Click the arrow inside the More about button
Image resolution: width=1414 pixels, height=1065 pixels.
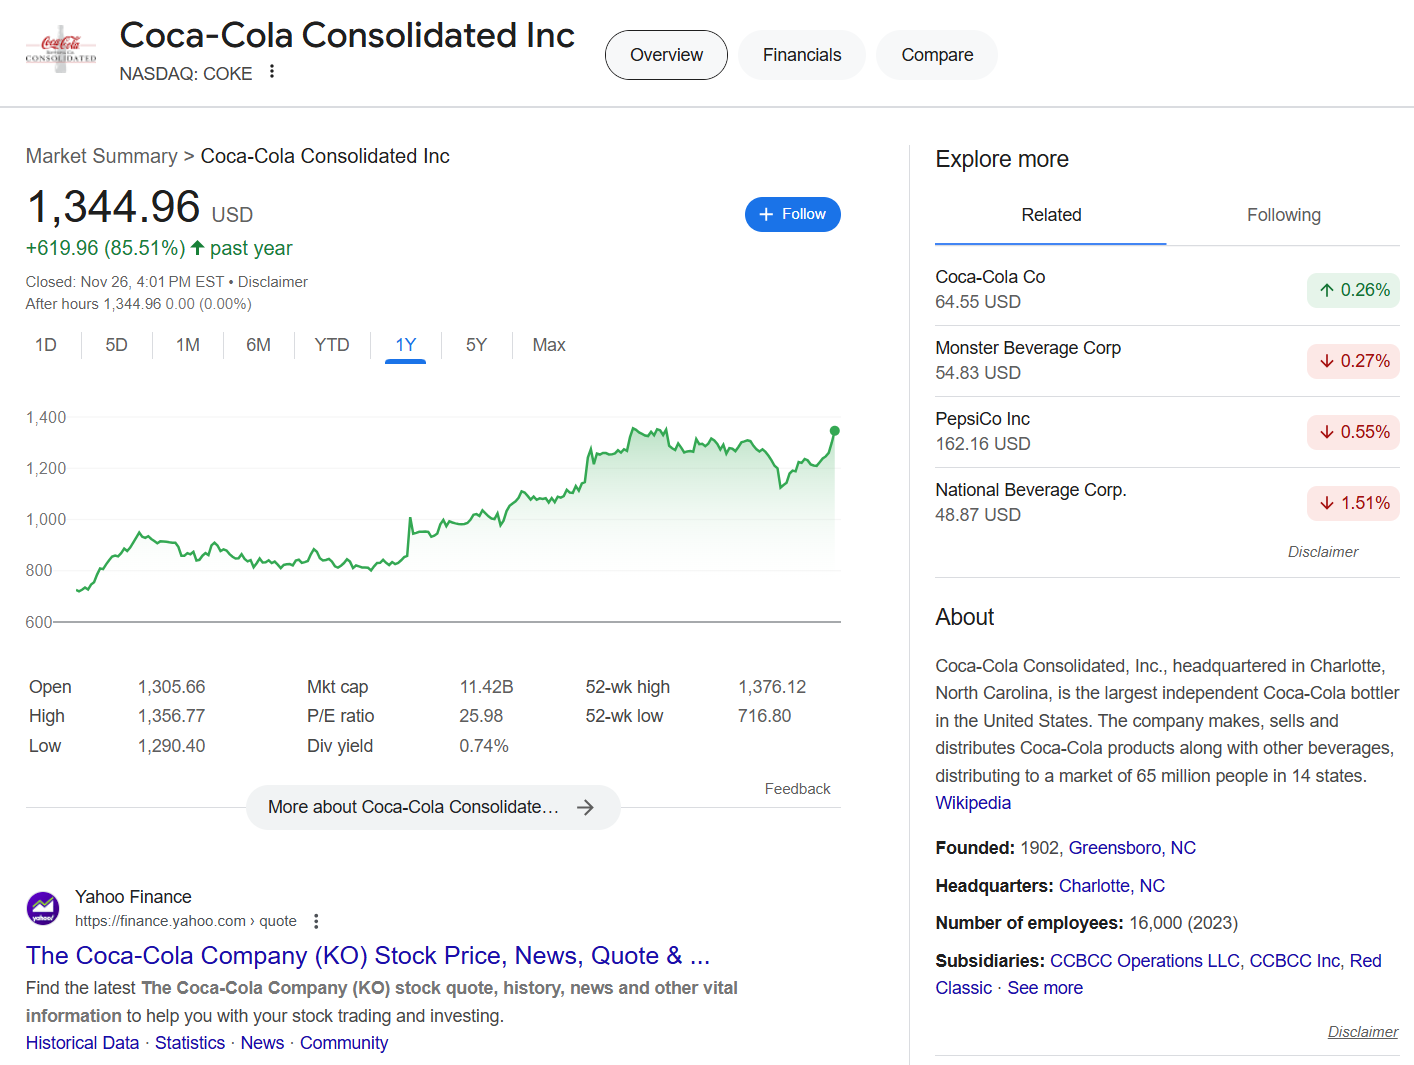point(587,807)
